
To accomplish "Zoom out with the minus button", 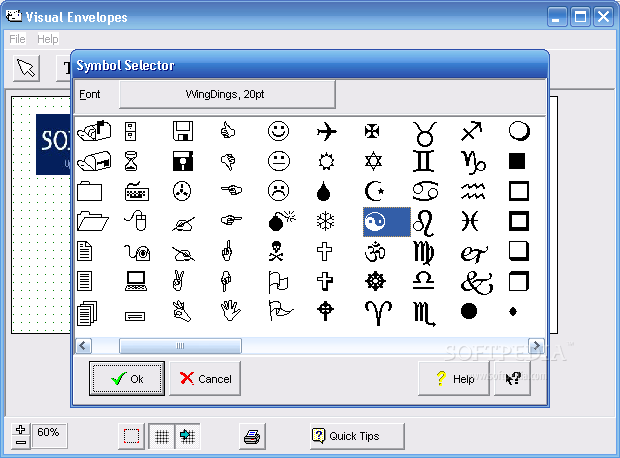I will (x=21, y=443).
